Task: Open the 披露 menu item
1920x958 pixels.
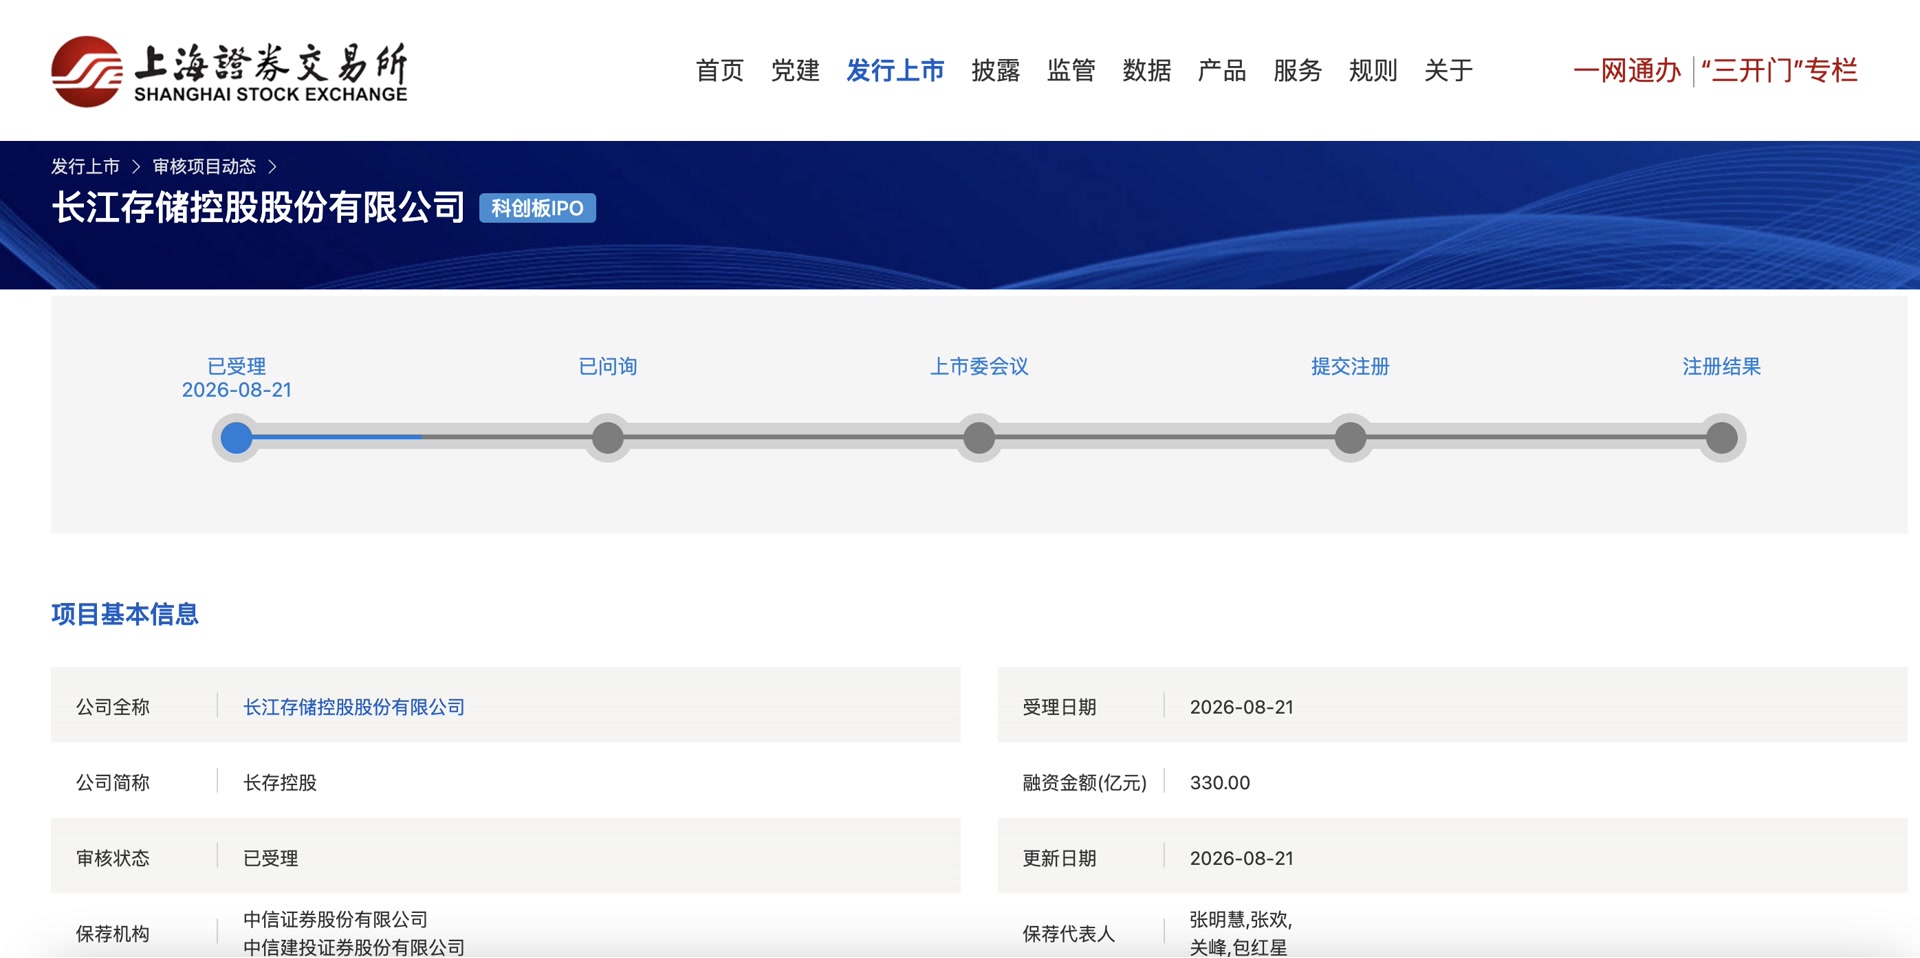Action: pos(996,71)
